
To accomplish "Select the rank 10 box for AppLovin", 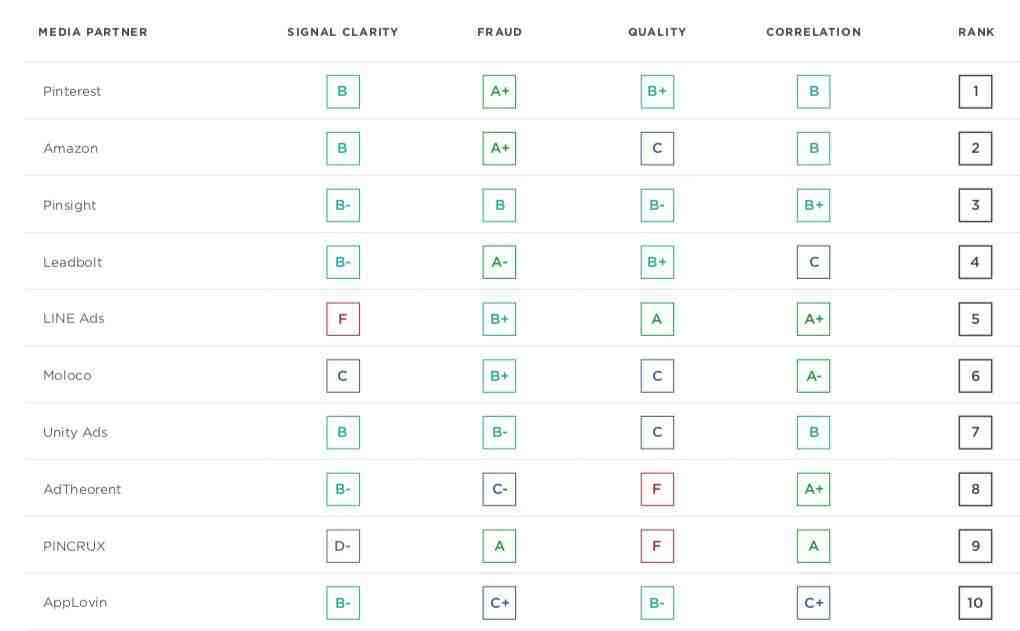I will click(975, 603).
